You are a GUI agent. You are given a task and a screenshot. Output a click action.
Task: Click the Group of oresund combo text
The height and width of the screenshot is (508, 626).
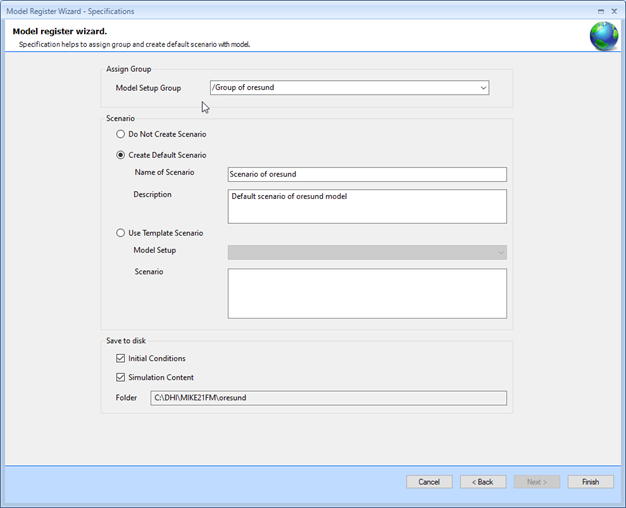(x=243, y=87)
